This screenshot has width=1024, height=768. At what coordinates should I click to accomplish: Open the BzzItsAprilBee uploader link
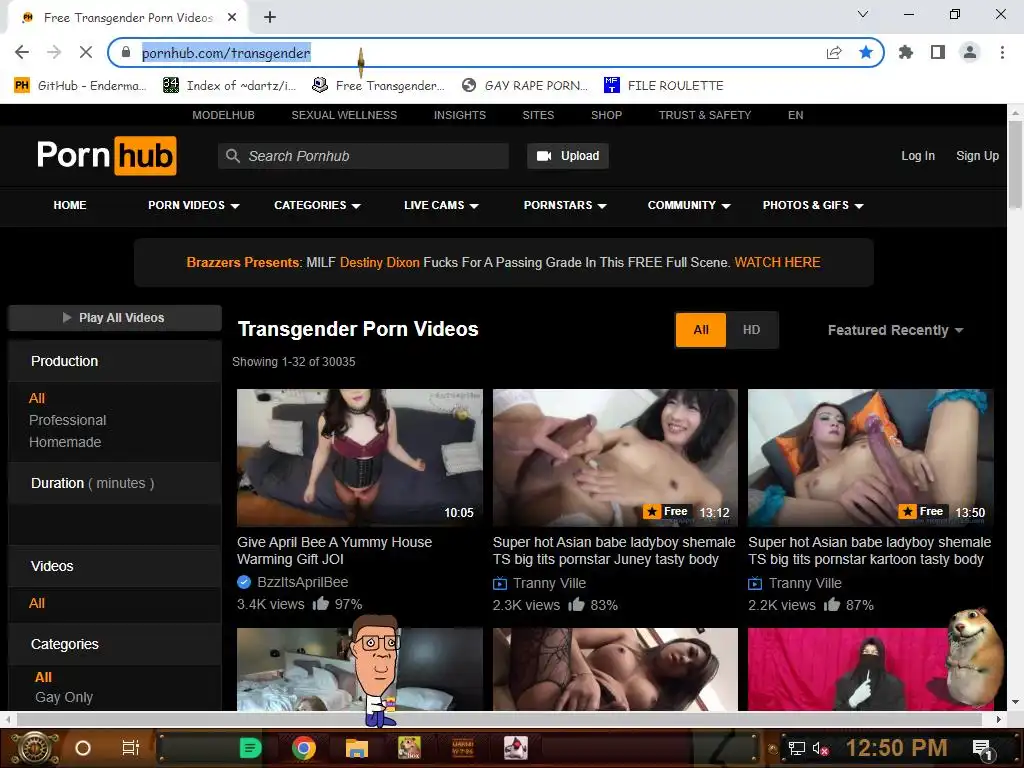(302, 582)
